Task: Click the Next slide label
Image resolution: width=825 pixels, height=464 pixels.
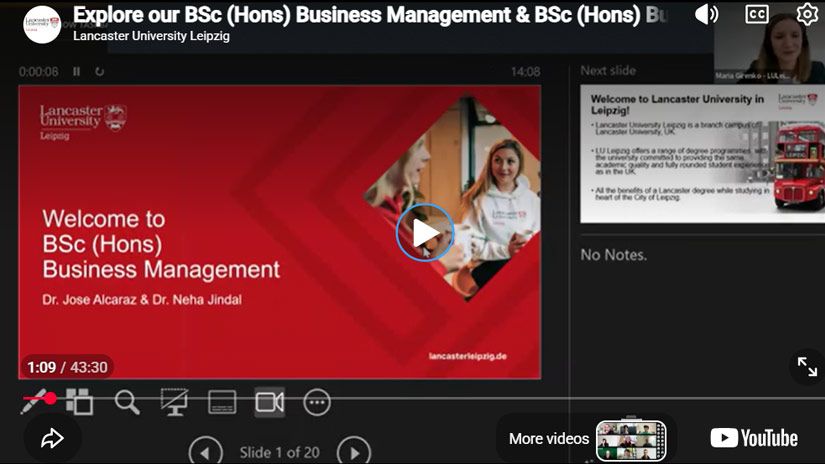Action: click(x=608, y=70)
